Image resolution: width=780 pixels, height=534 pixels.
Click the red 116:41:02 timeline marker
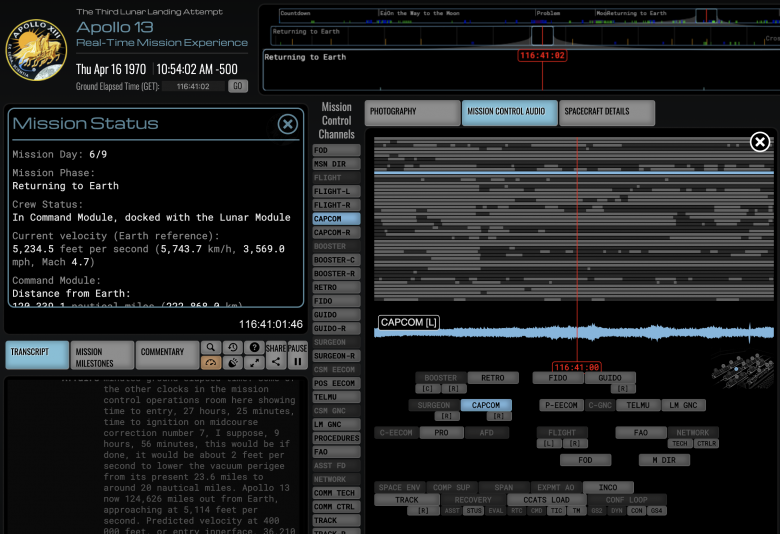tap(542, 55)
